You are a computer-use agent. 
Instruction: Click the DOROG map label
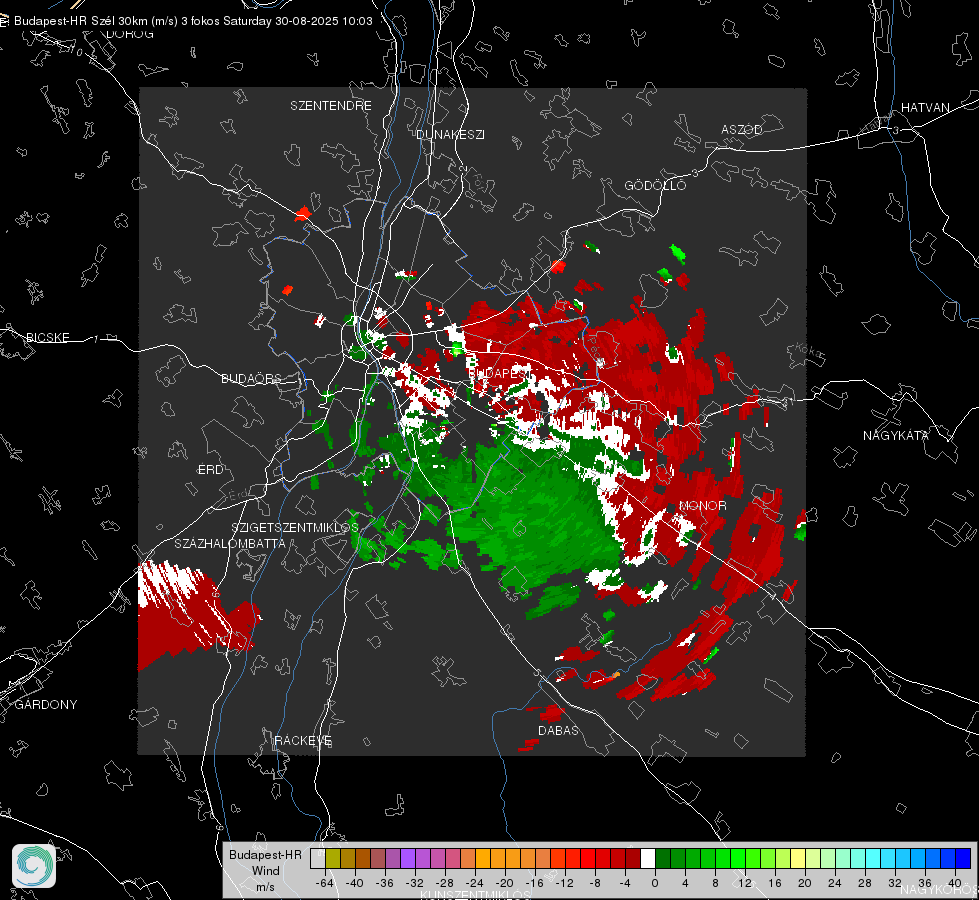[x=130, y=34]
